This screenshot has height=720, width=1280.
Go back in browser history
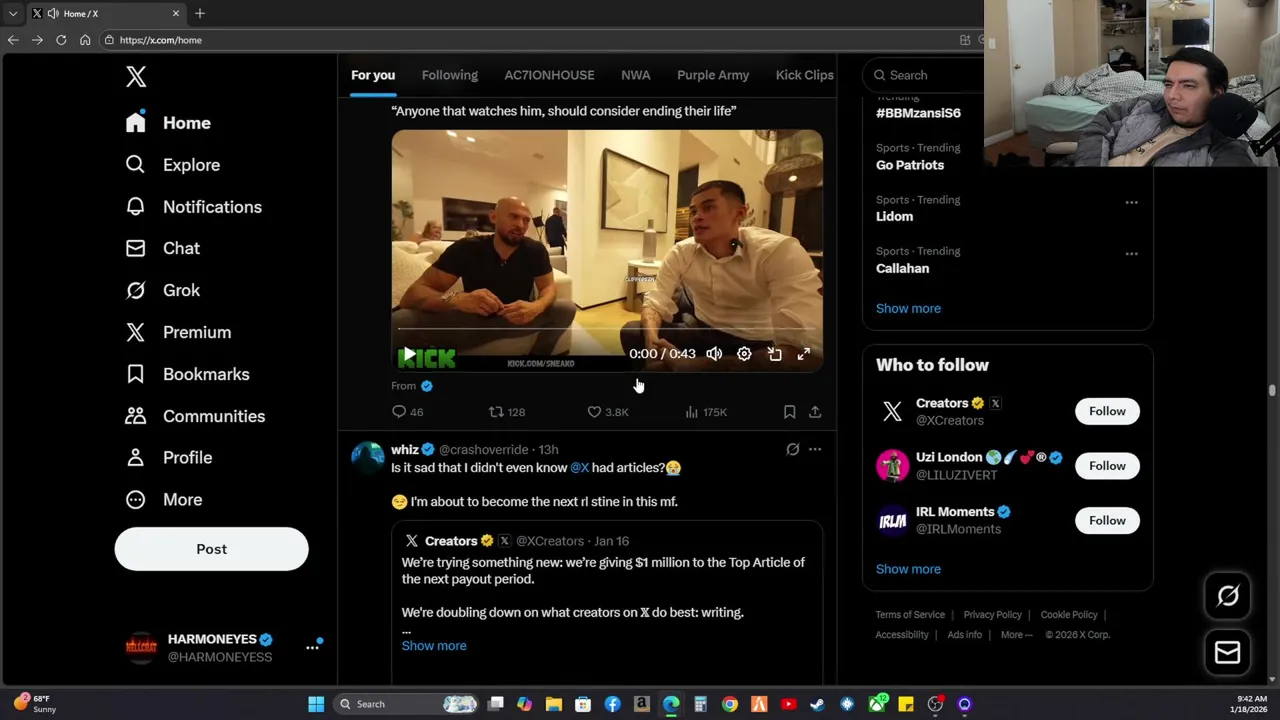(13, 40)
